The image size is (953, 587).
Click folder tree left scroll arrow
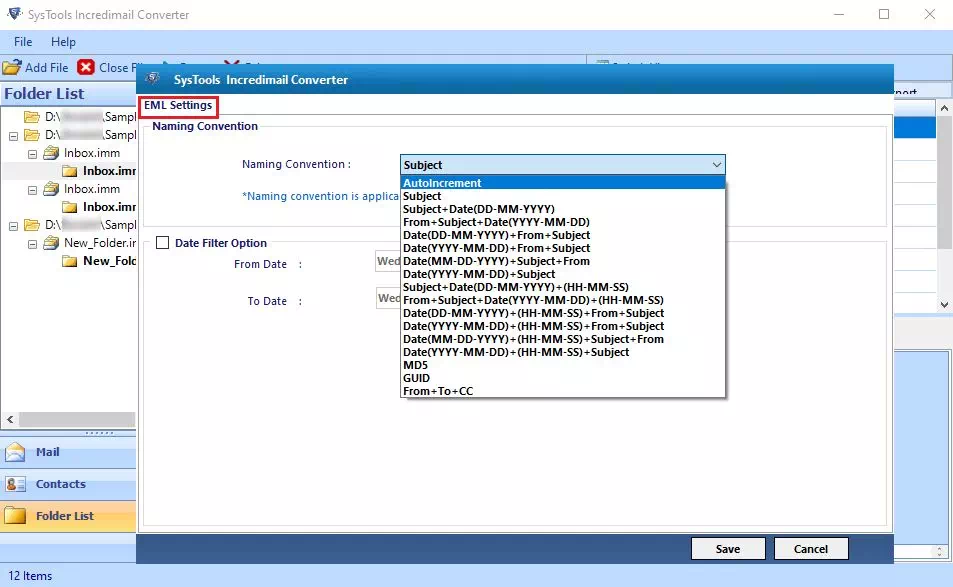coord(10,419)
